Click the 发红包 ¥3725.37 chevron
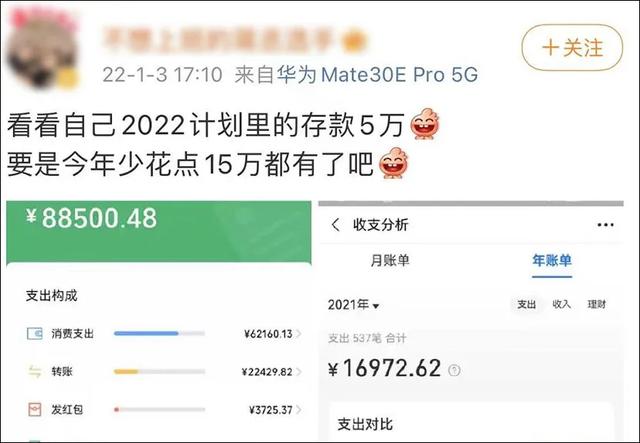 (299, 409)
